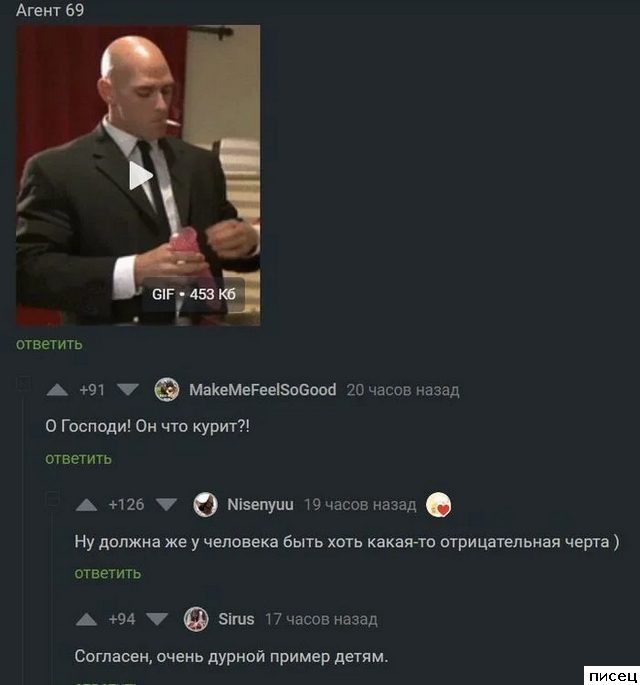Open Sirus's profile avatar

[x=196, y=619]
